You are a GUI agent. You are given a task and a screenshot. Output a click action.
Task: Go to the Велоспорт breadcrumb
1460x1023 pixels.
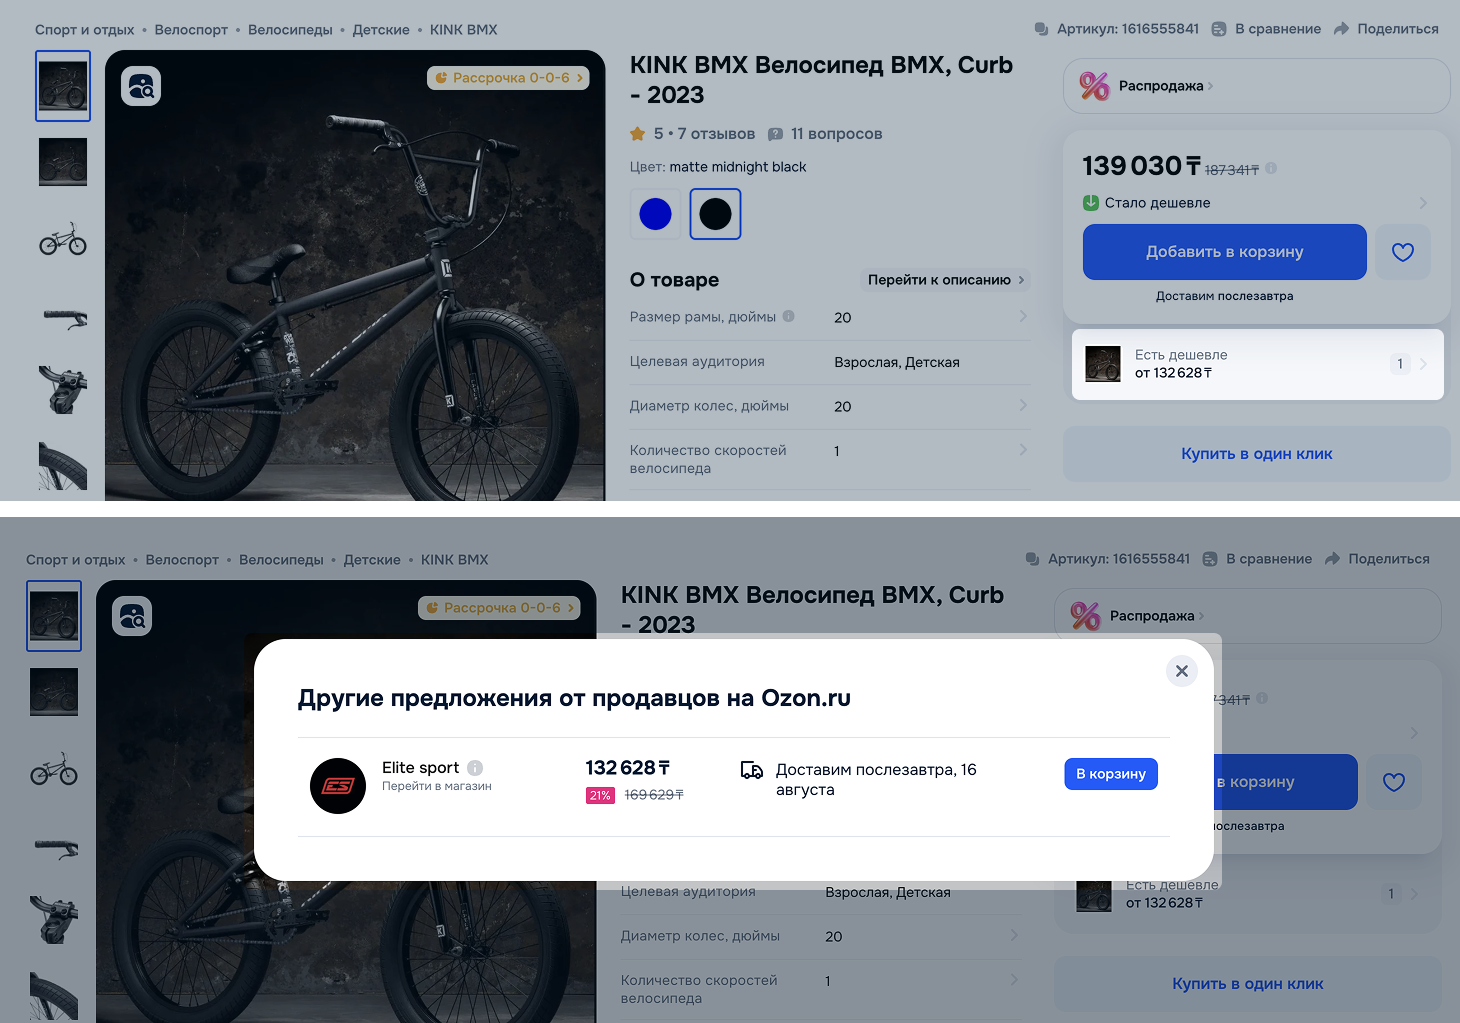[x=191, y=30]
